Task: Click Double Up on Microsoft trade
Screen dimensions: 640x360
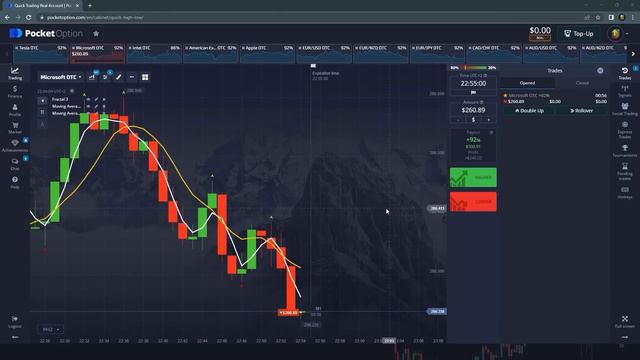Action: click(x=529, y=111)
